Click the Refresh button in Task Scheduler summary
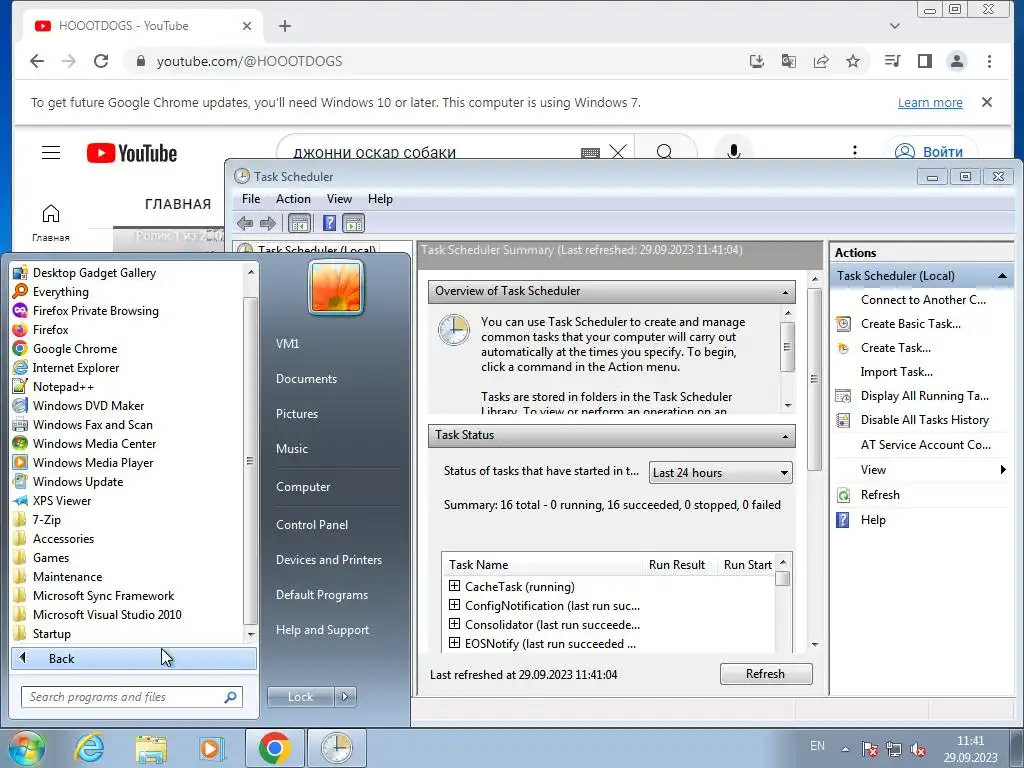 (x=766, y=674)
